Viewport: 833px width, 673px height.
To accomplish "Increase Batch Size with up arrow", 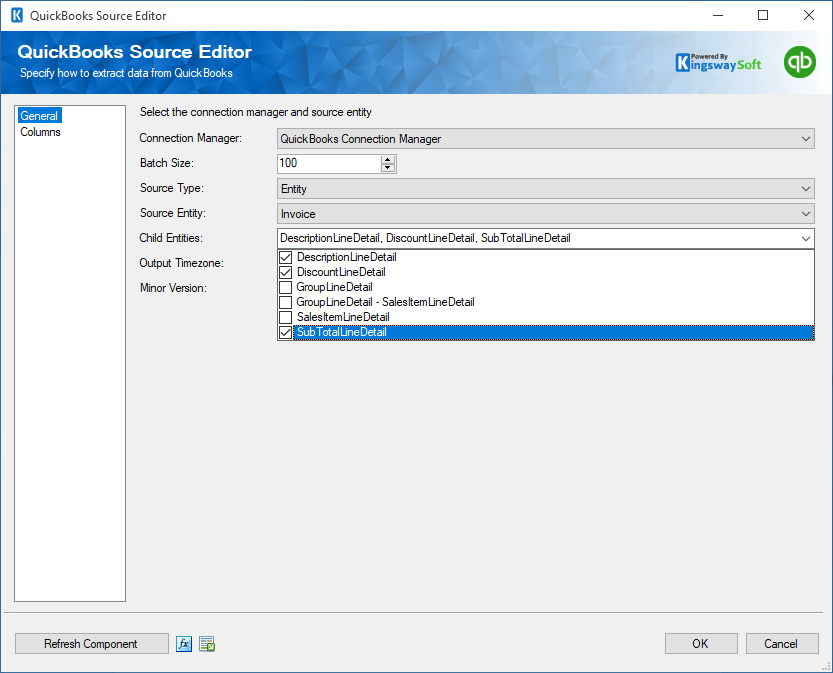I will pos(388,159).
